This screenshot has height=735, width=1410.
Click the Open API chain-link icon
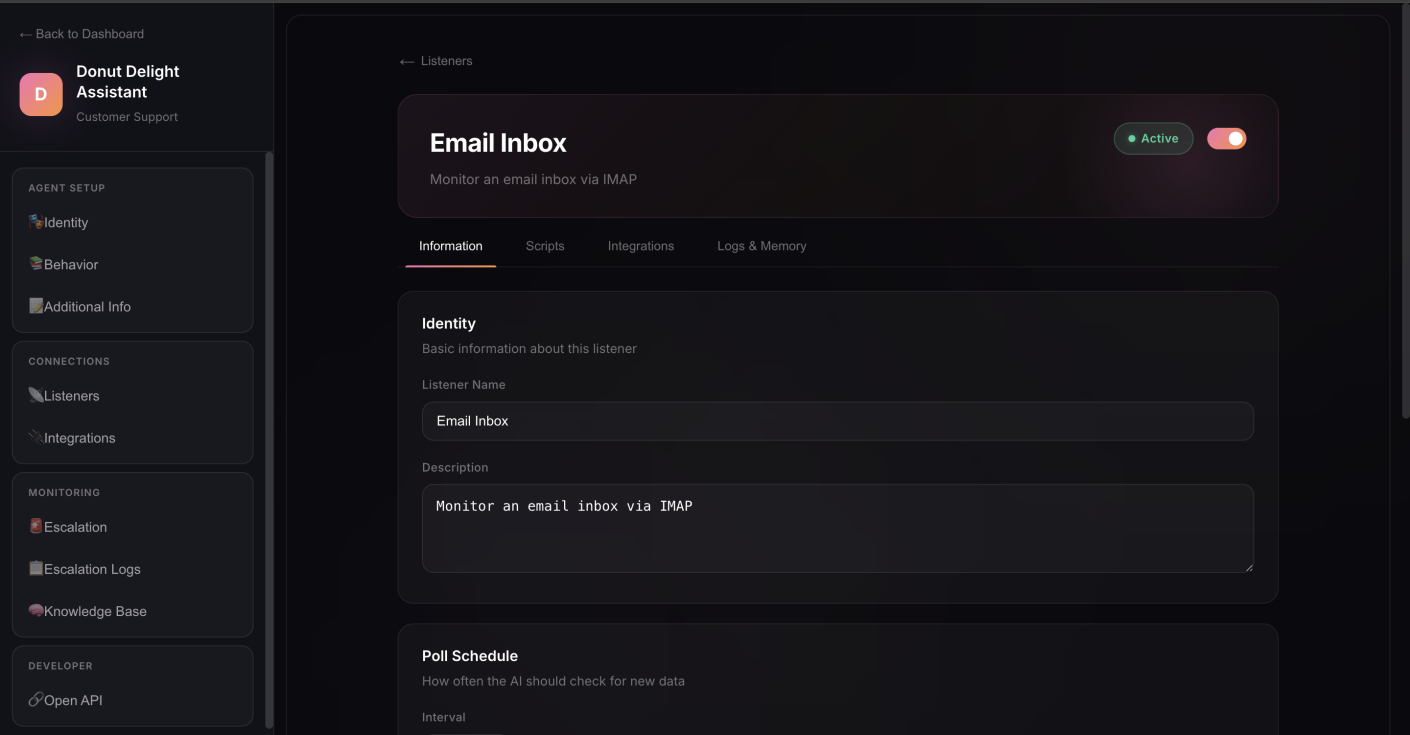[x=35, y=700]
